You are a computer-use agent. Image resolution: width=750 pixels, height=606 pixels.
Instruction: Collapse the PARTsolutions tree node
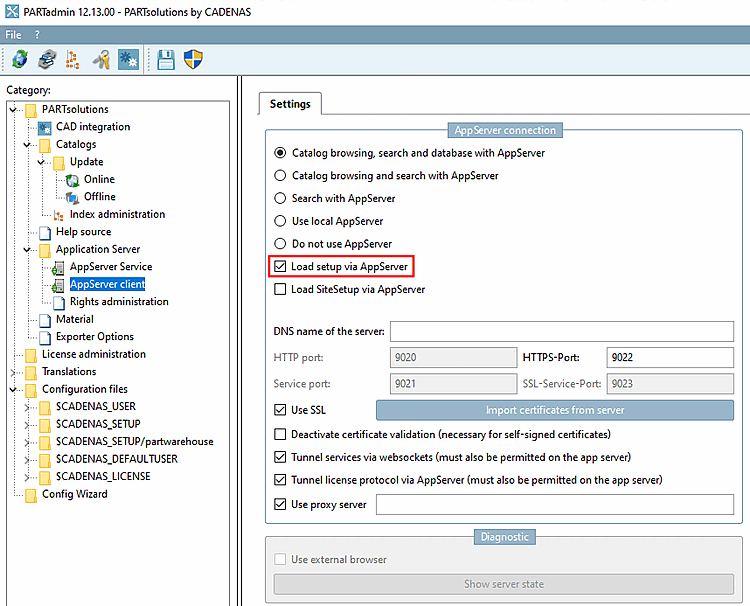pyautogui.click(x=13, y=110)
